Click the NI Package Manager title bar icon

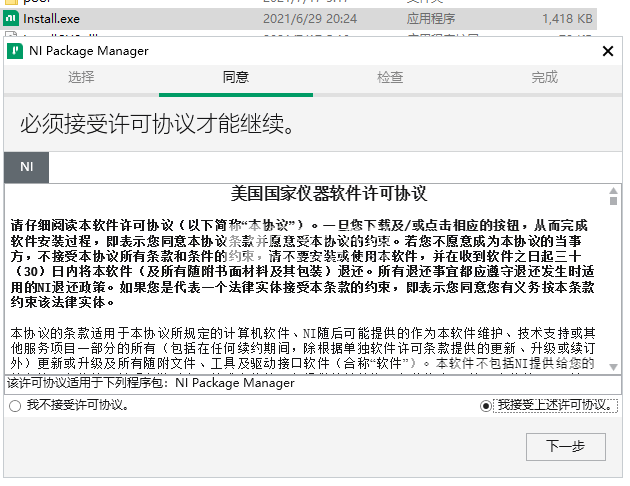[x=15, y=51]
